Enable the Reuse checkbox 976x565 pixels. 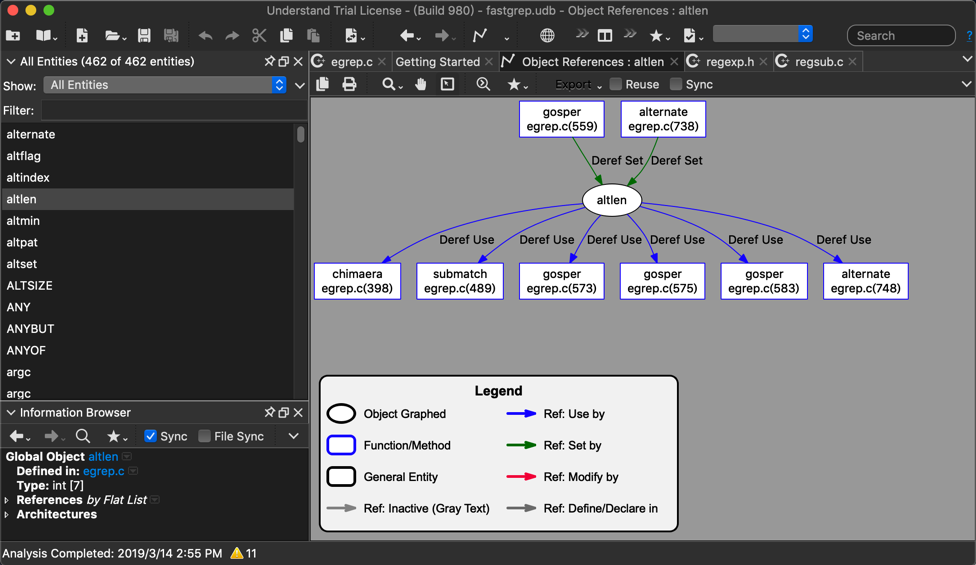coord(616,85)
